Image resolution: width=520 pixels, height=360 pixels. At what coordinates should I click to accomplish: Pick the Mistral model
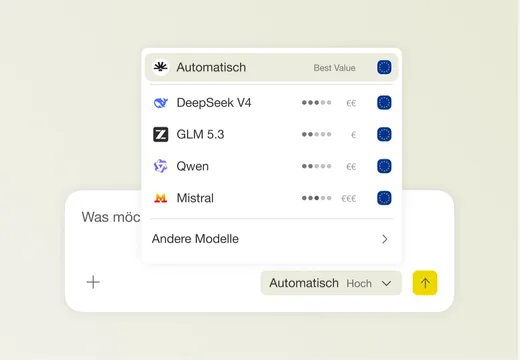[272, 198]
